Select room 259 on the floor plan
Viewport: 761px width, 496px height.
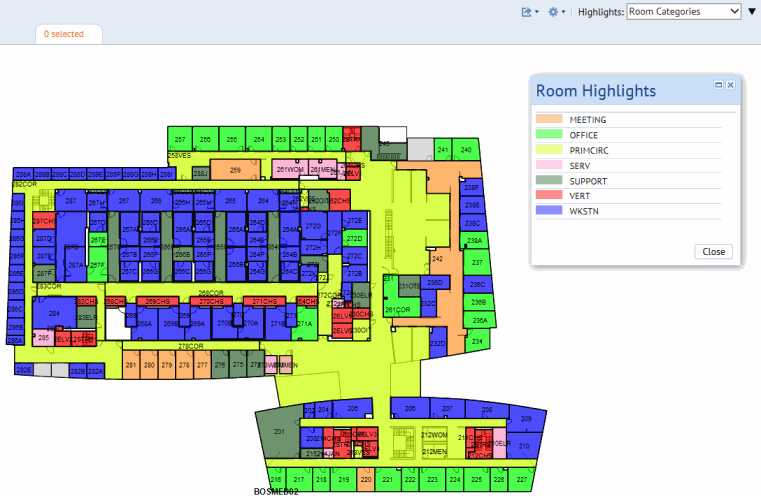236,171
